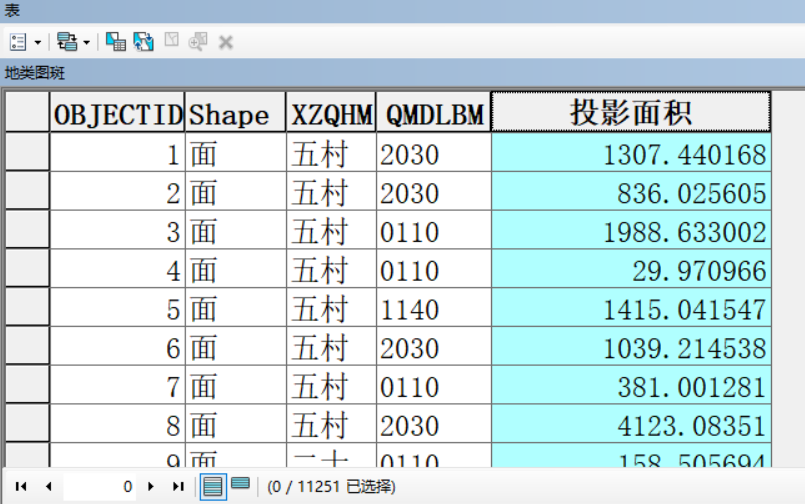Click the Switch Selection icon
The width and height of the screenshot is (805, 504).
tap(143, 42)
